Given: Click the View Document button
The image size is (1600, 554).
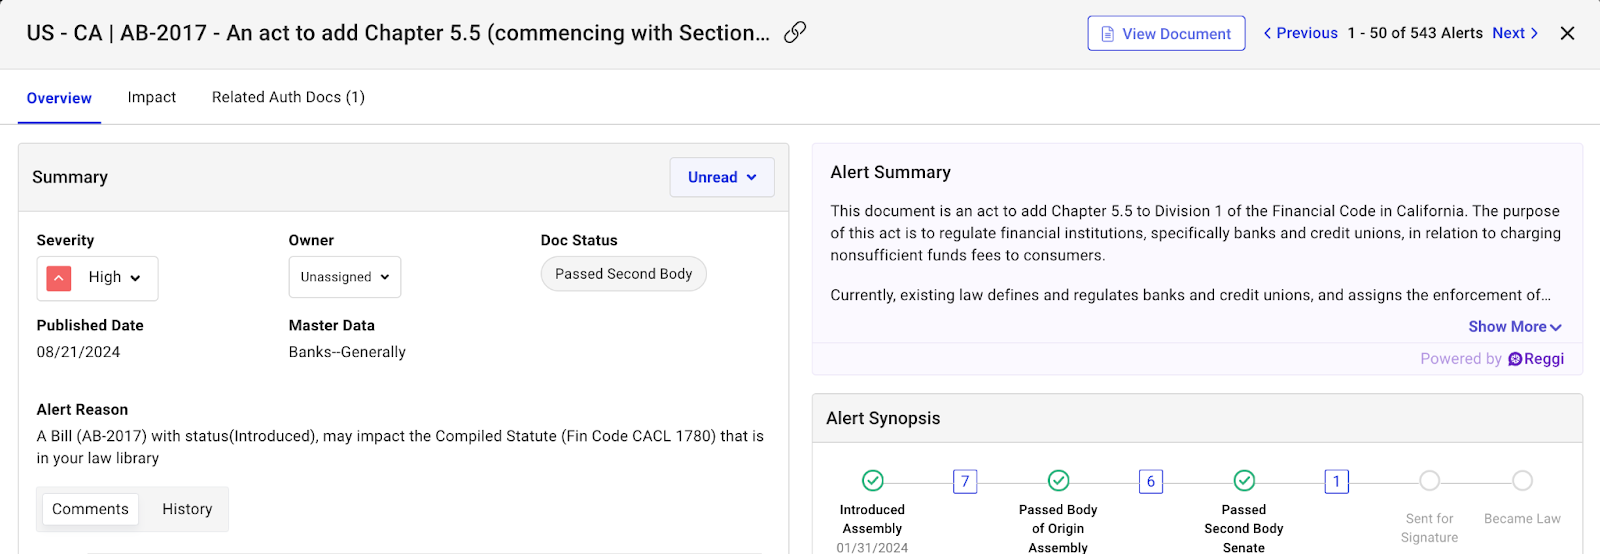Looking at the screenshot, I should tap(1166, 34).
